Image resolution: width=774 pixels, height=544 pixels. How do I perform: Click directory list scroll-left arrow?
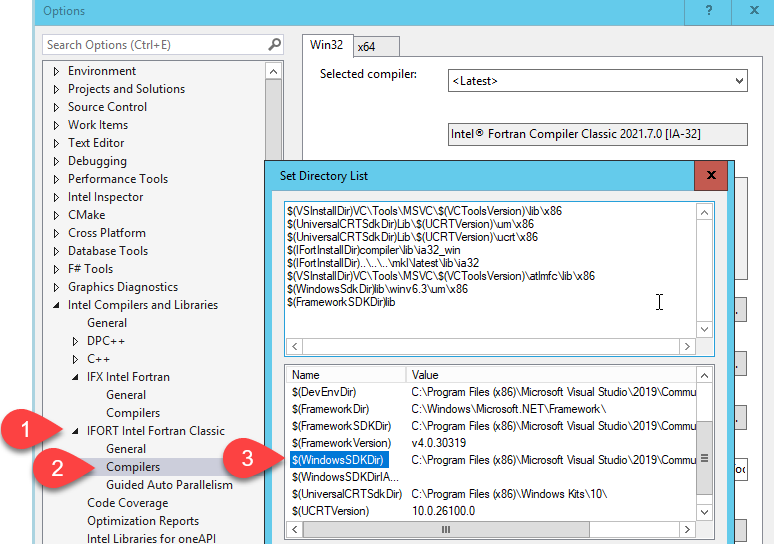coord(295,347)
